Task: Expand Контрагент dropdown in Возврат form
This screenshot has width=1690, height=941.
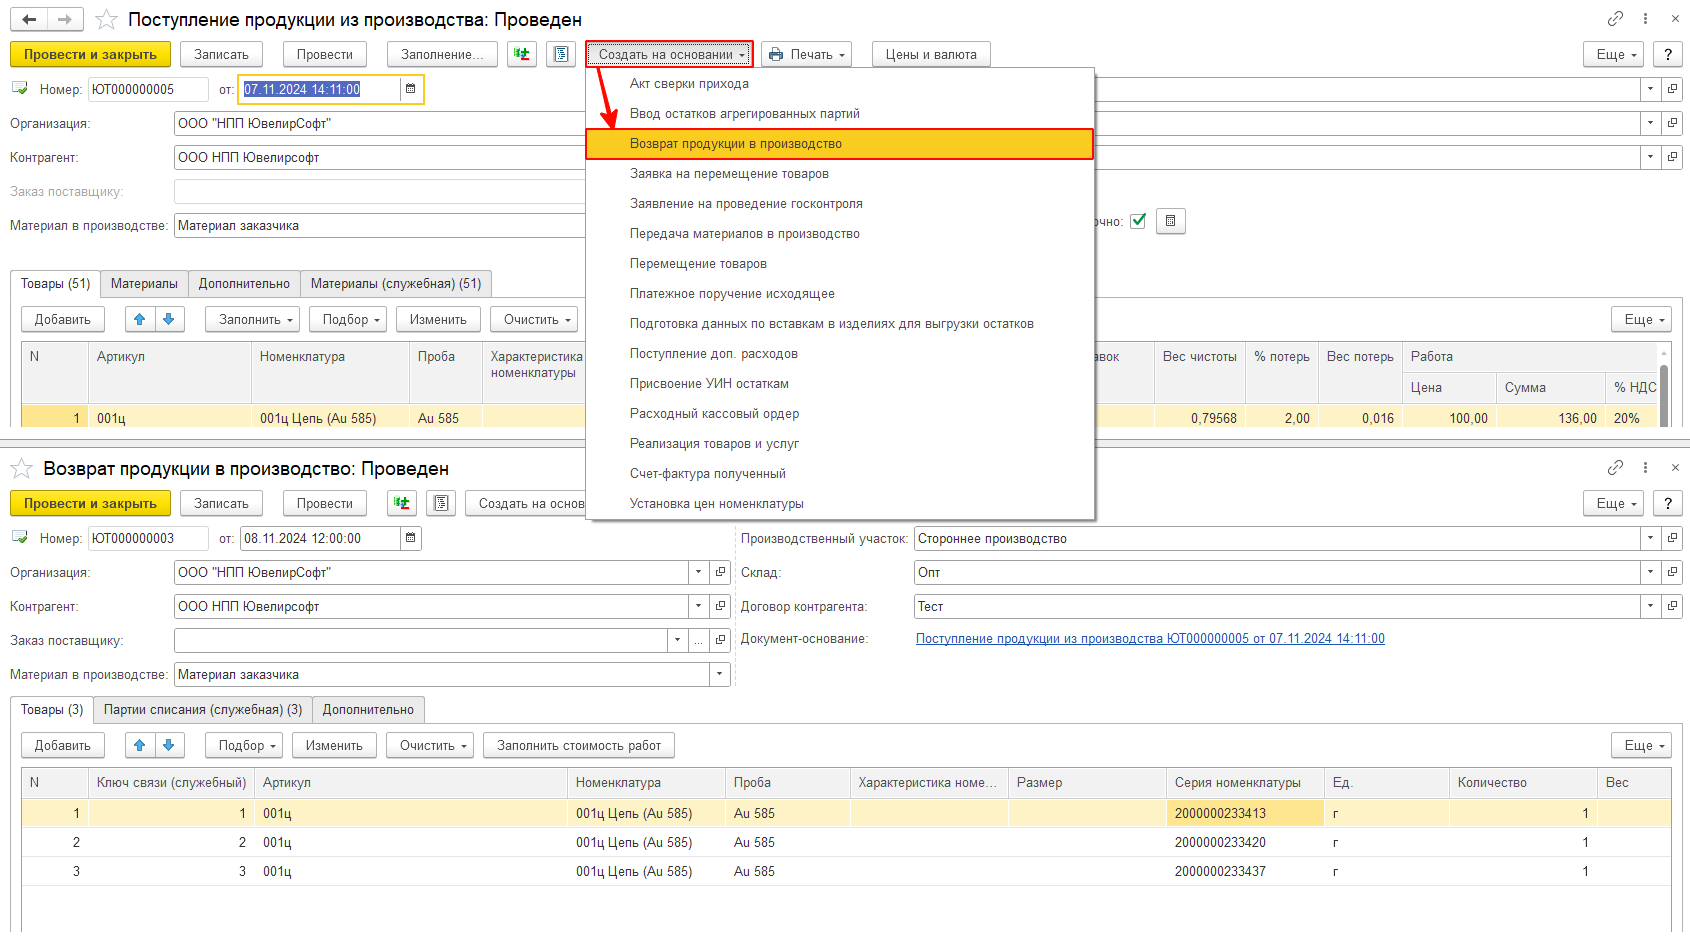Action: (x=699, y=606)
